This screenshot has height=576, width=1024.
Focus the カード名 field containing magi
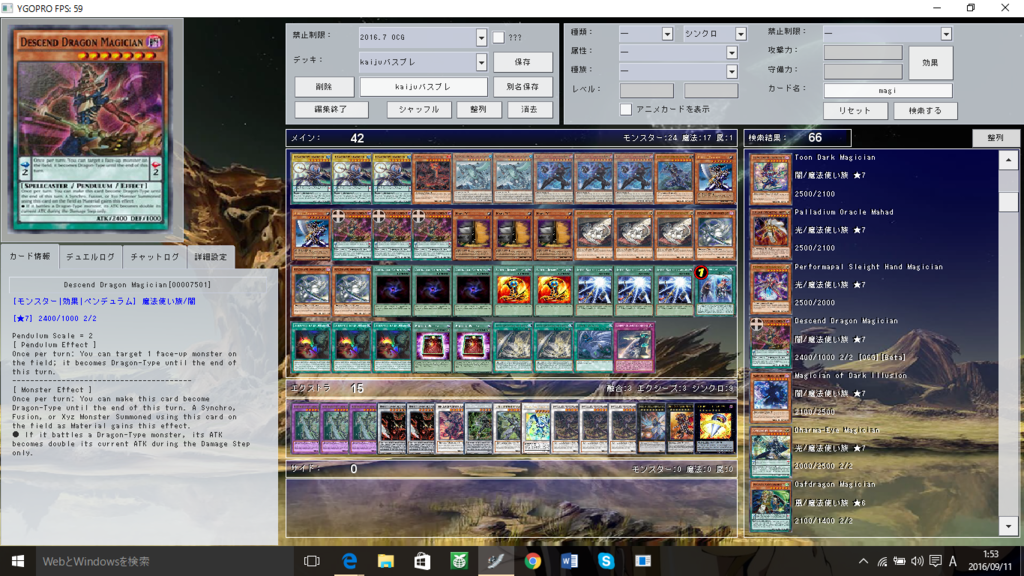(888, 90)
